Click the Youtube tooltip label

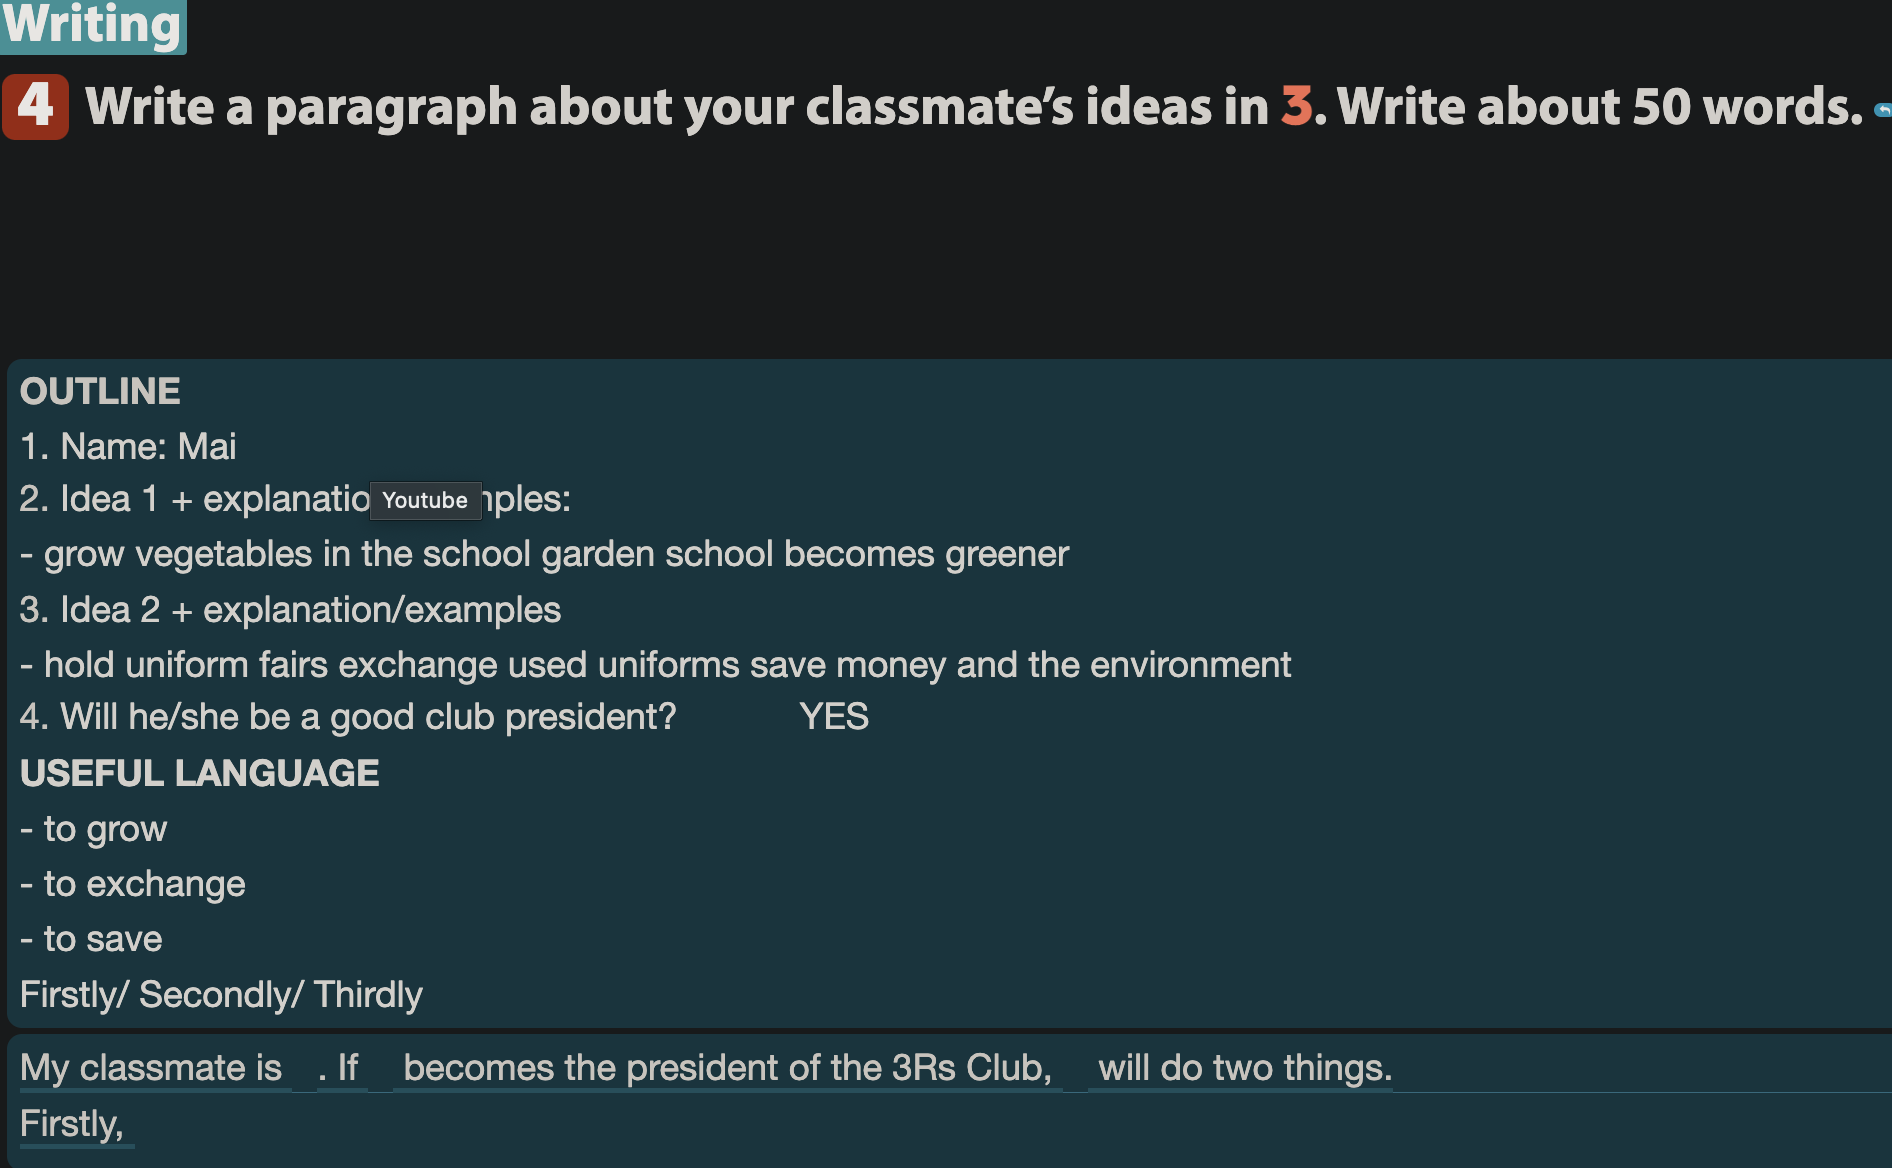click(425, 500)
